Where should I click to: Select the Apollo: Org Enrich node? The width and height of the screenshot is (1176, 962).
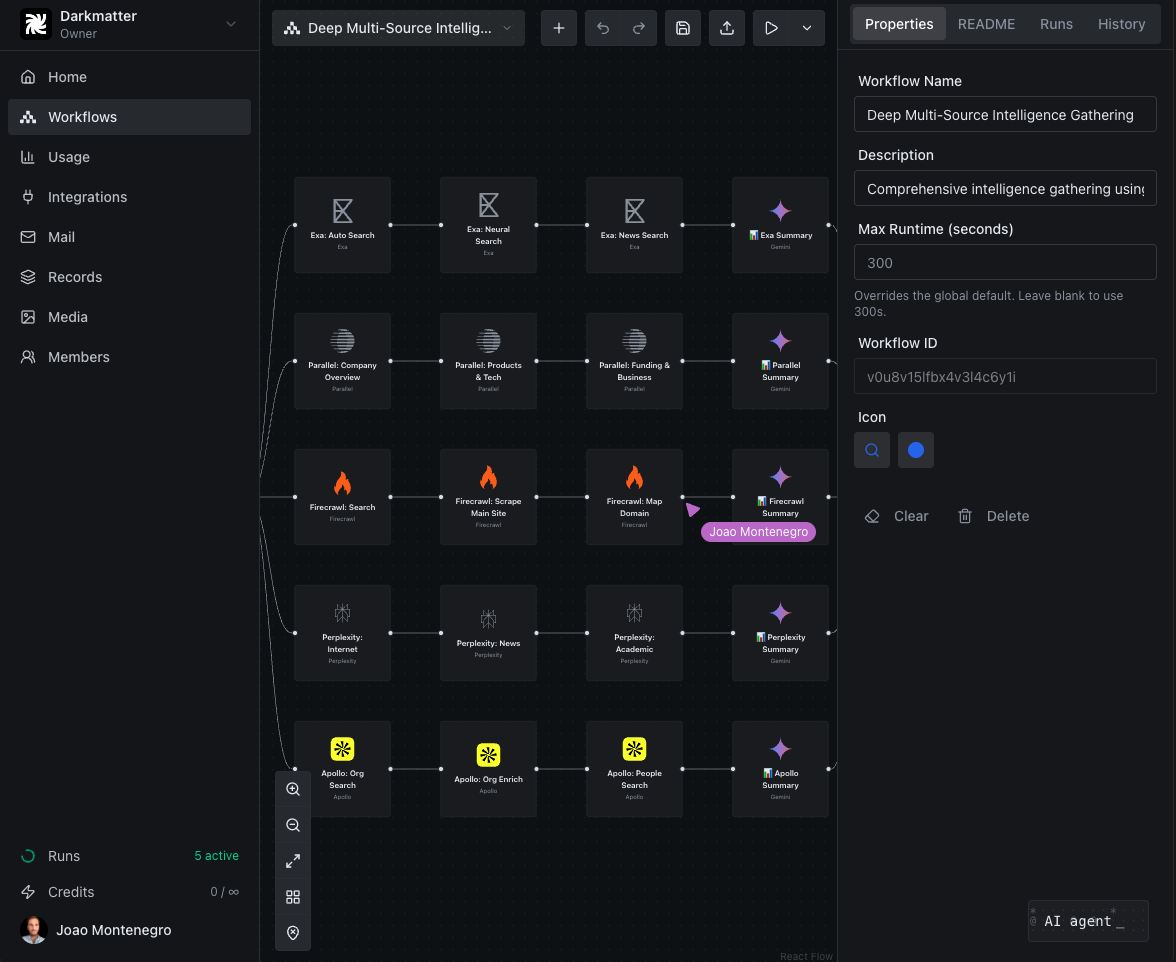coord(488,769)
